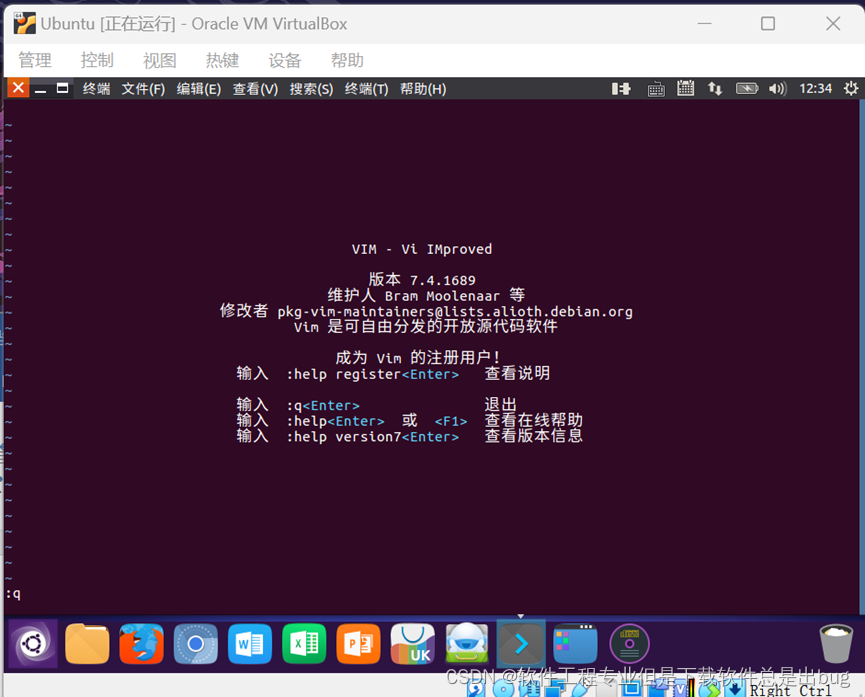Open Ubuntu Software store from the dock
This screenshot has height=697, width=865.
pyautogui.click(x=413, y=643)
